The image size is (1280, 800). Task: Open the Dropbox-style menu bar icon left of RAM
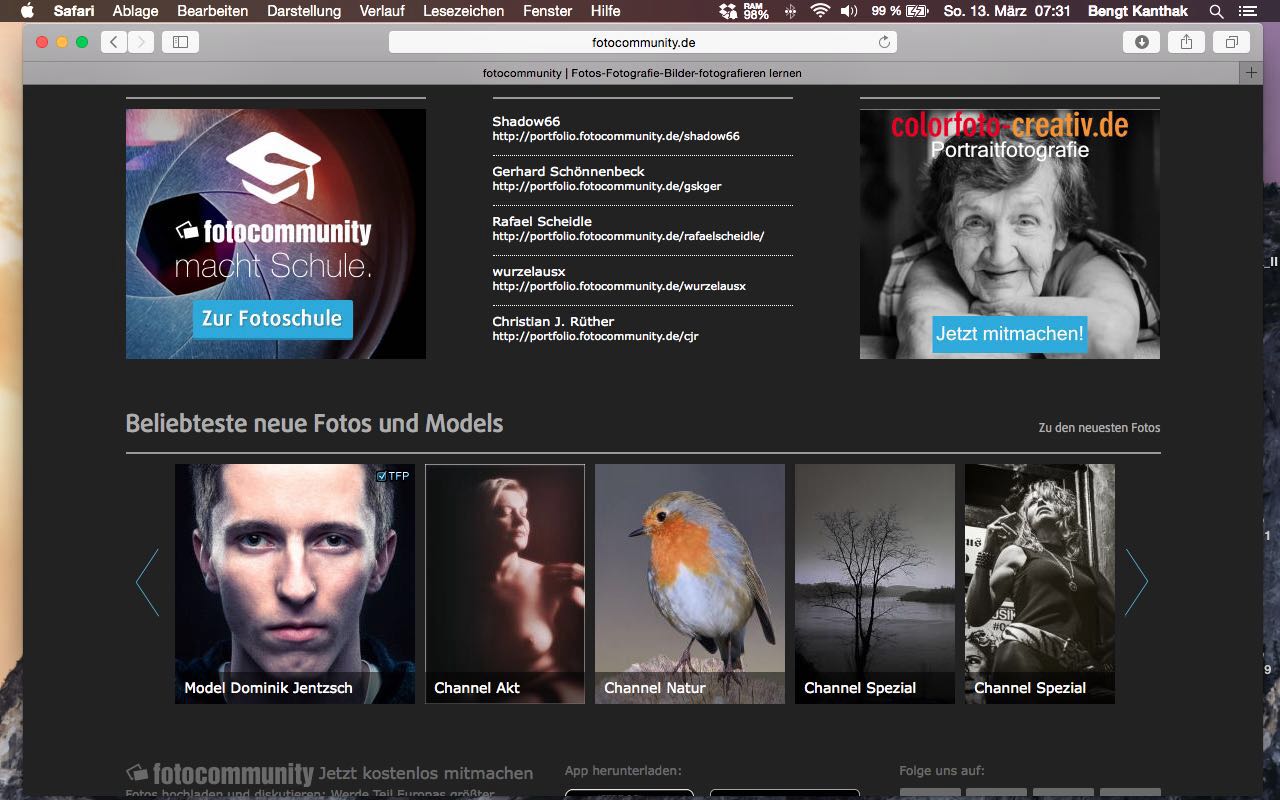click(728, 11)
